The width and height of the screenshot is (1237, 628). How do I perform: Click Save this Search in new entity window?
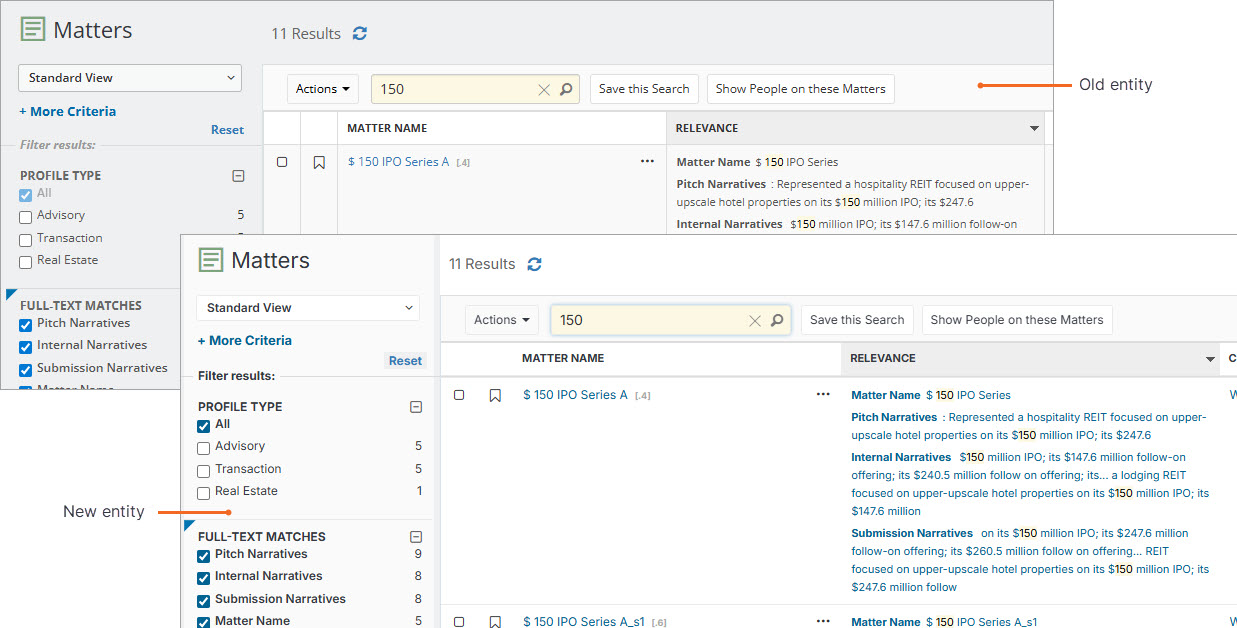pos(857,320)
